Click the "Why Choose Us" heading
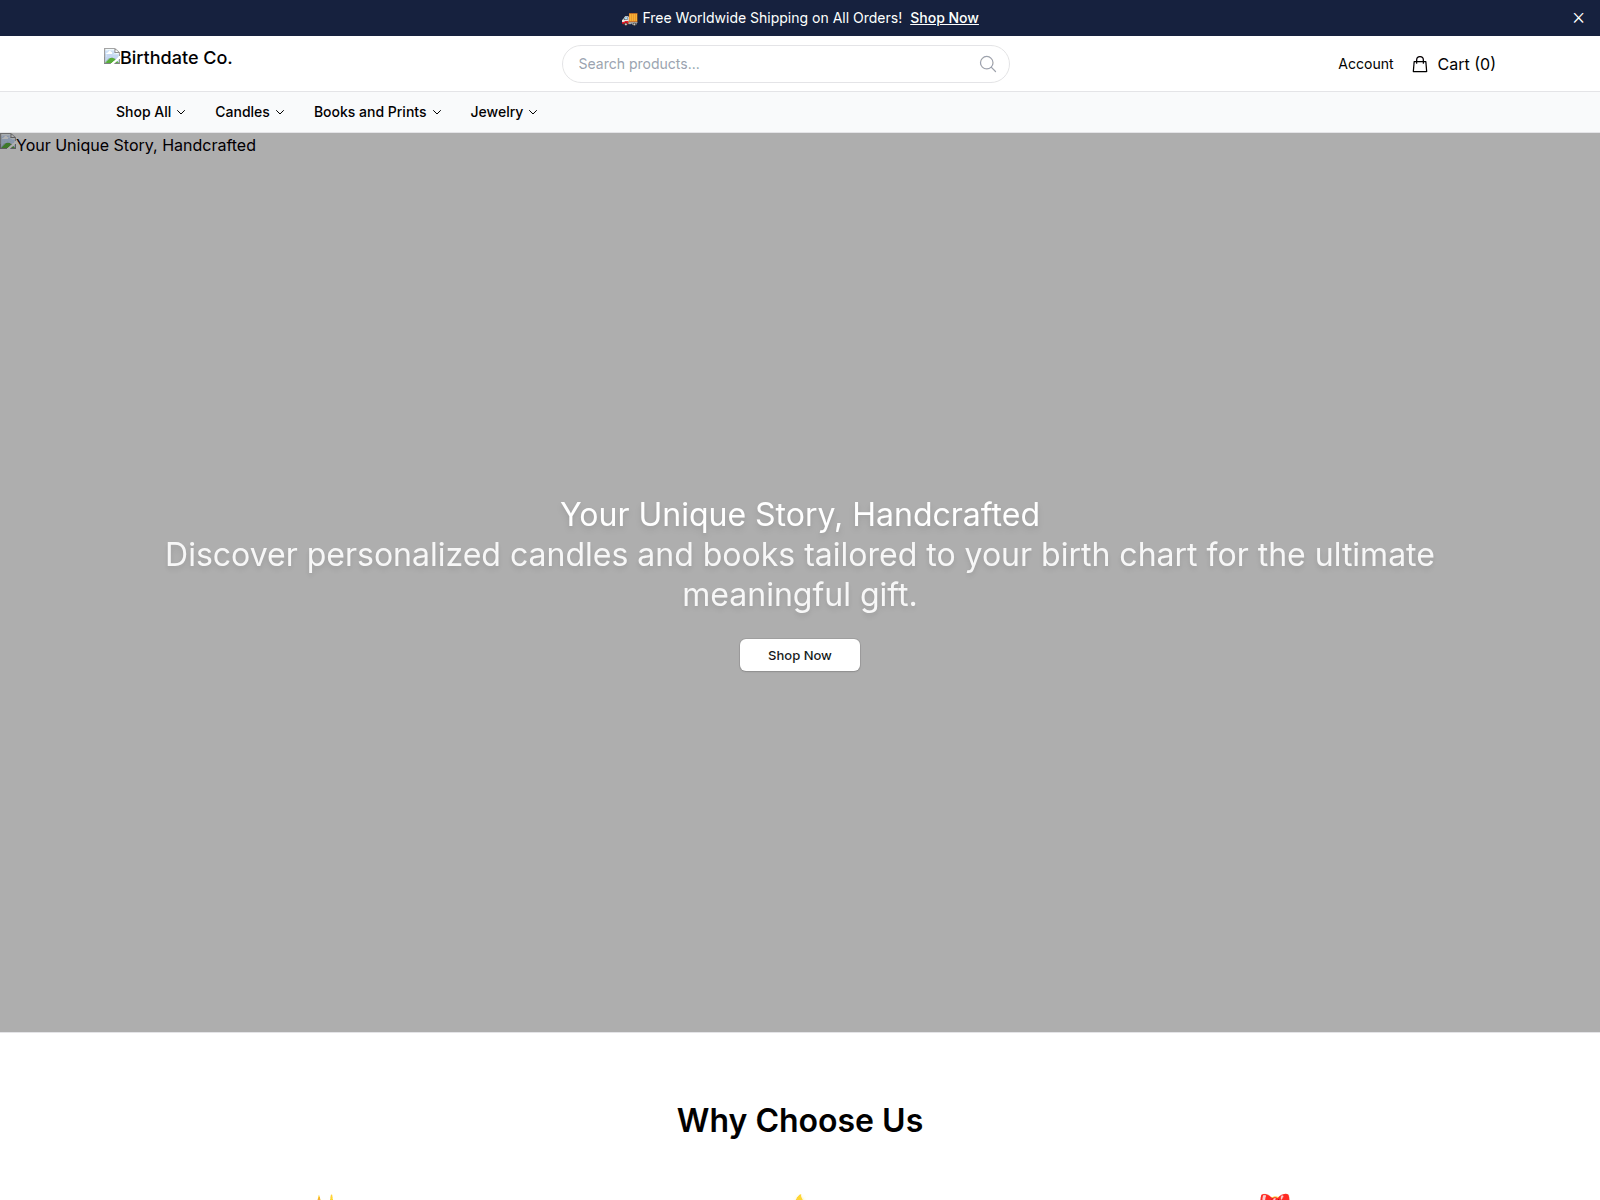Image resolution: width=1600 pixels, height=1200 pixels. click(800, 1120)
